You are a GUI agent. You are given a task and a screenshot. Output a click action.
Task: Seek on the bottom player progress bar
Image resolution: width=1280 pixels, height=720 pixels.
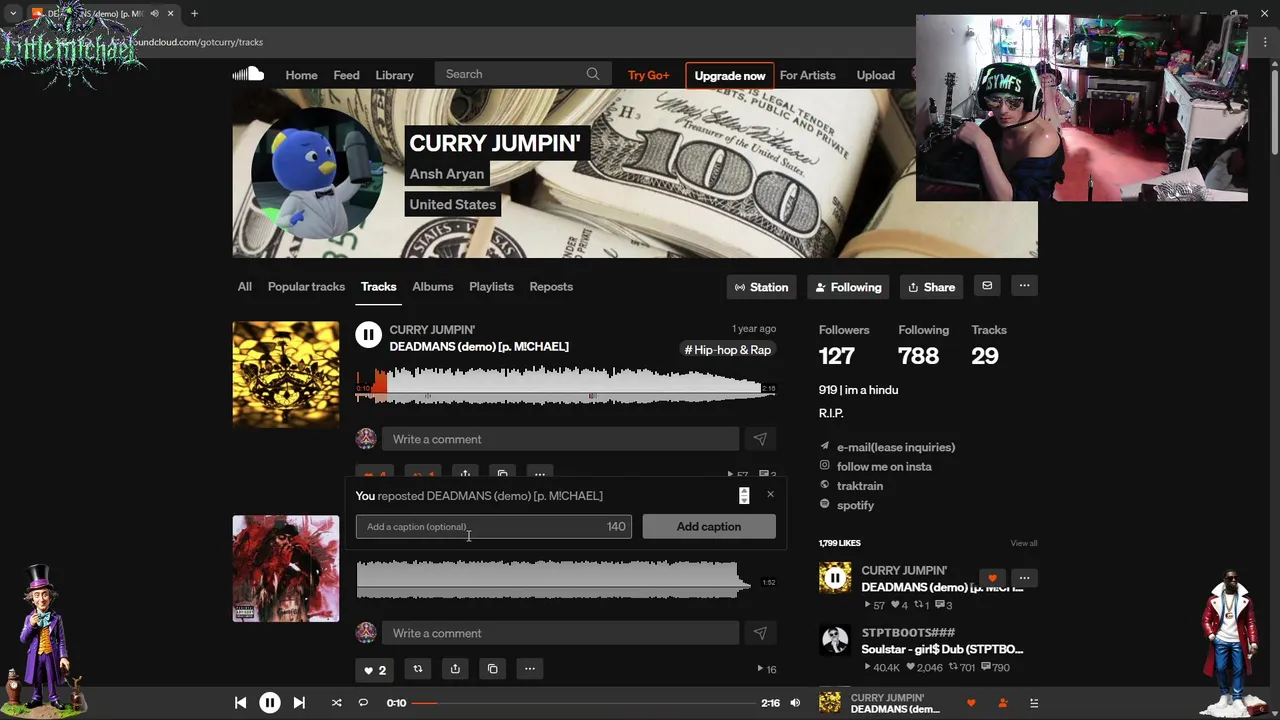(x=583, y=703)
